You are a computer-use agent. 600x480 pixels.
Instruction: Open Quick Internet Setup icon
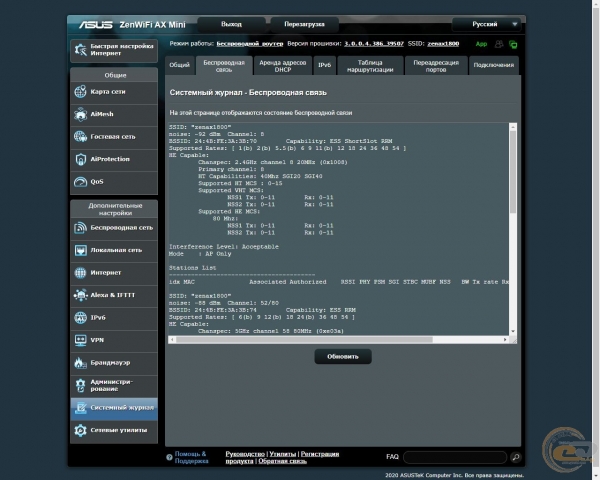[81, 50]
